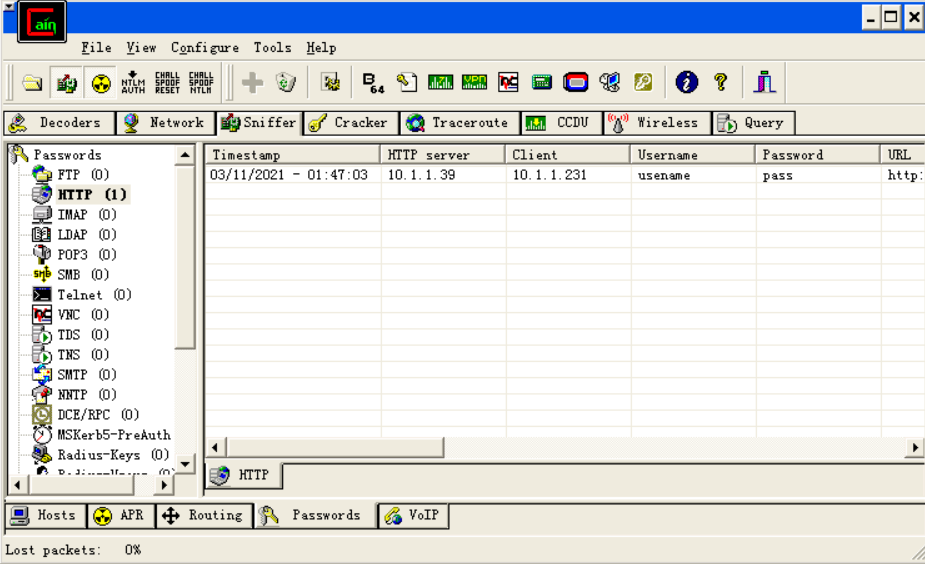Click the tree panel scroll up arrow

click(185, 155)
